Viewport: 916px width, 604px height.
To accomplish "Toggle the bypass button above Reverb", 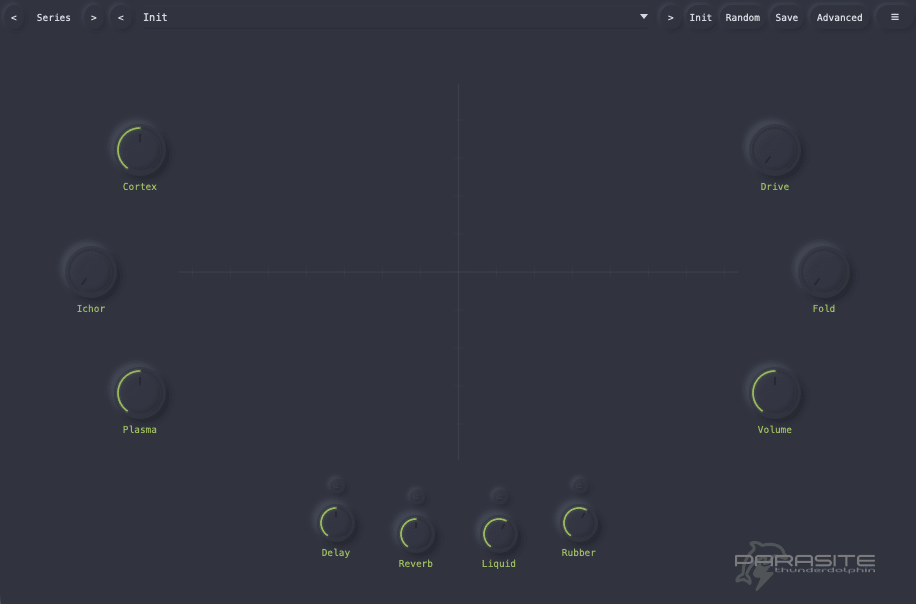I will pos(415,493).
